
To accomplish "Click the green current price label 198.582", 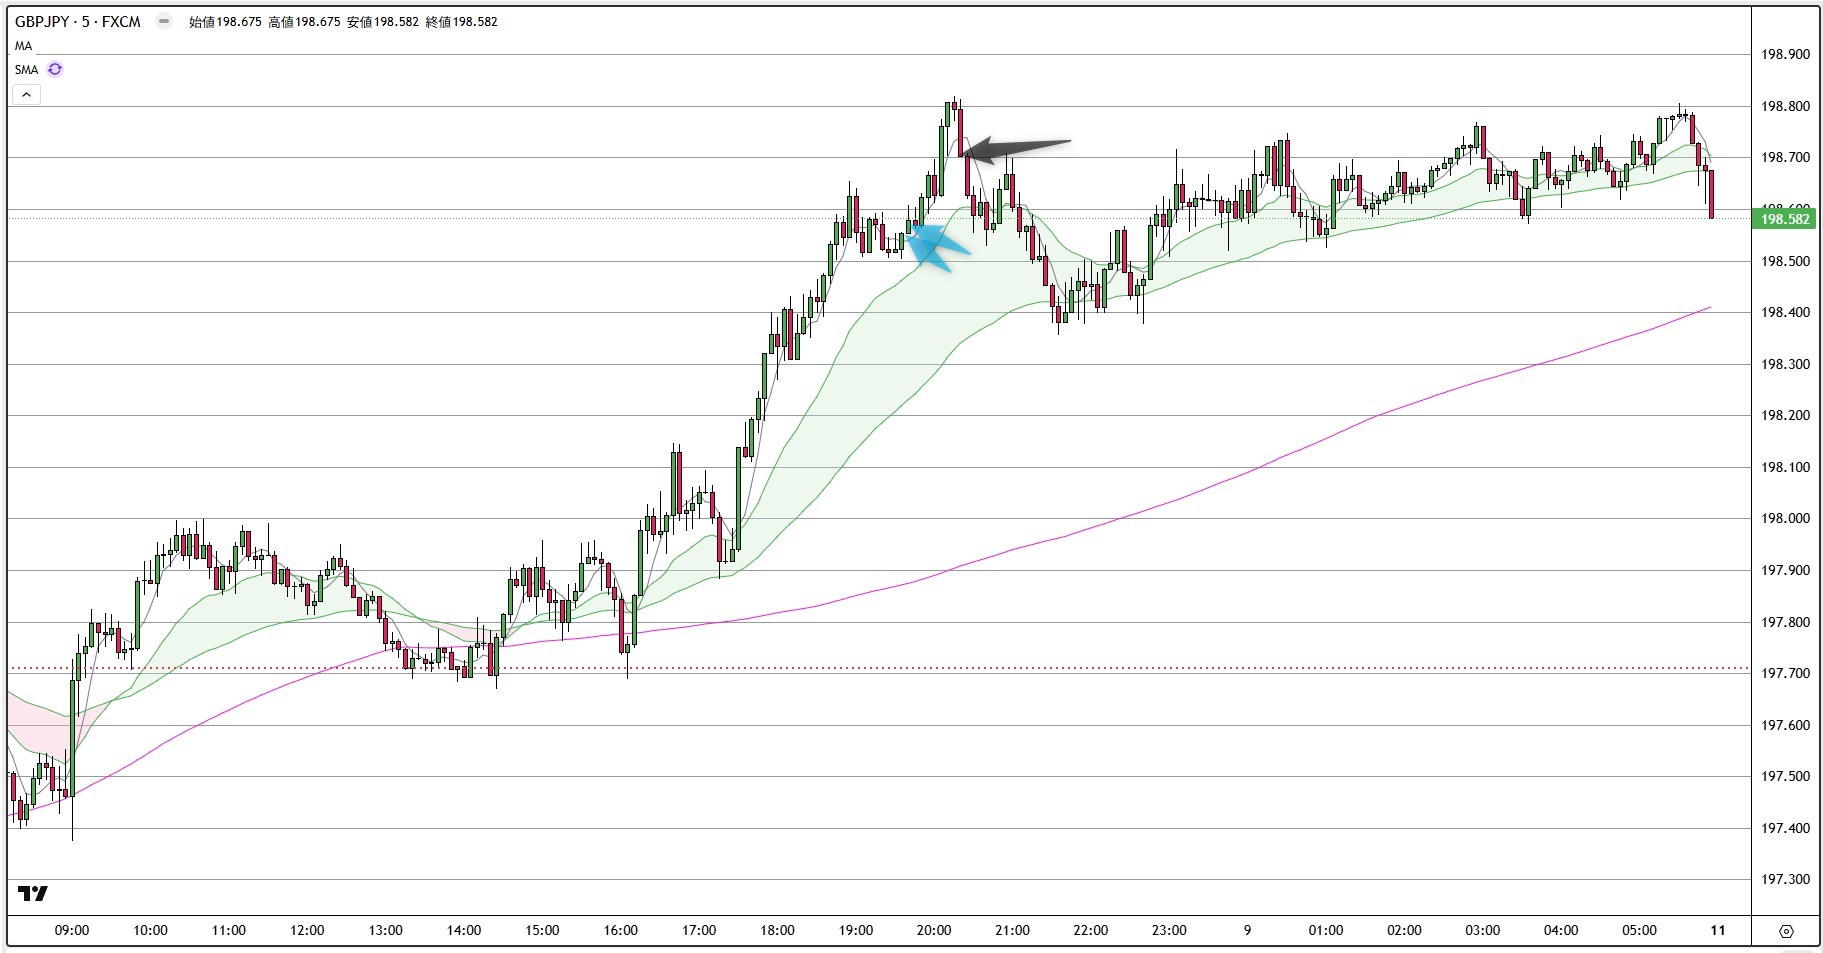I will pyautogui.click(x=1785, y=219).
